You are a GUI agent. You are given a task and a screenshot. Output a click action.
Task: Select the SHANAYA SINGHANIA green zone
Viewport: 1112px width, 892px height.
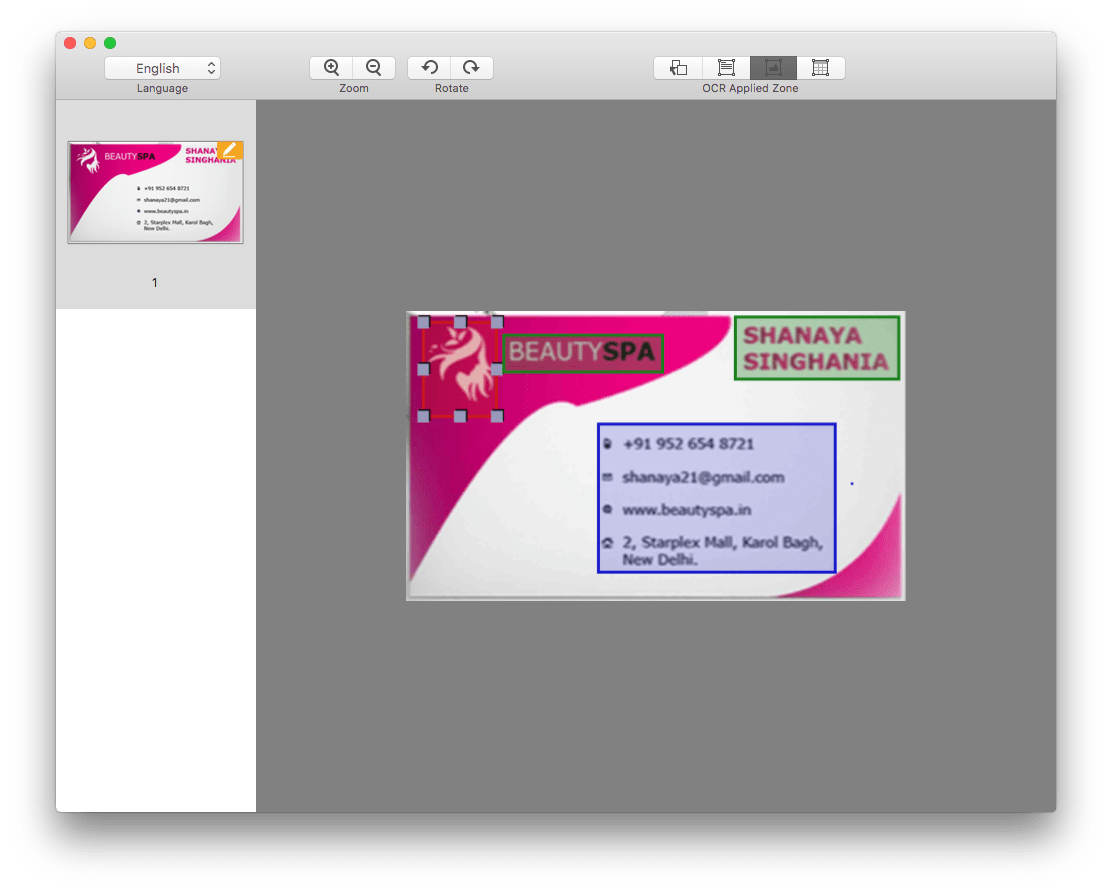tap(817, 348)
